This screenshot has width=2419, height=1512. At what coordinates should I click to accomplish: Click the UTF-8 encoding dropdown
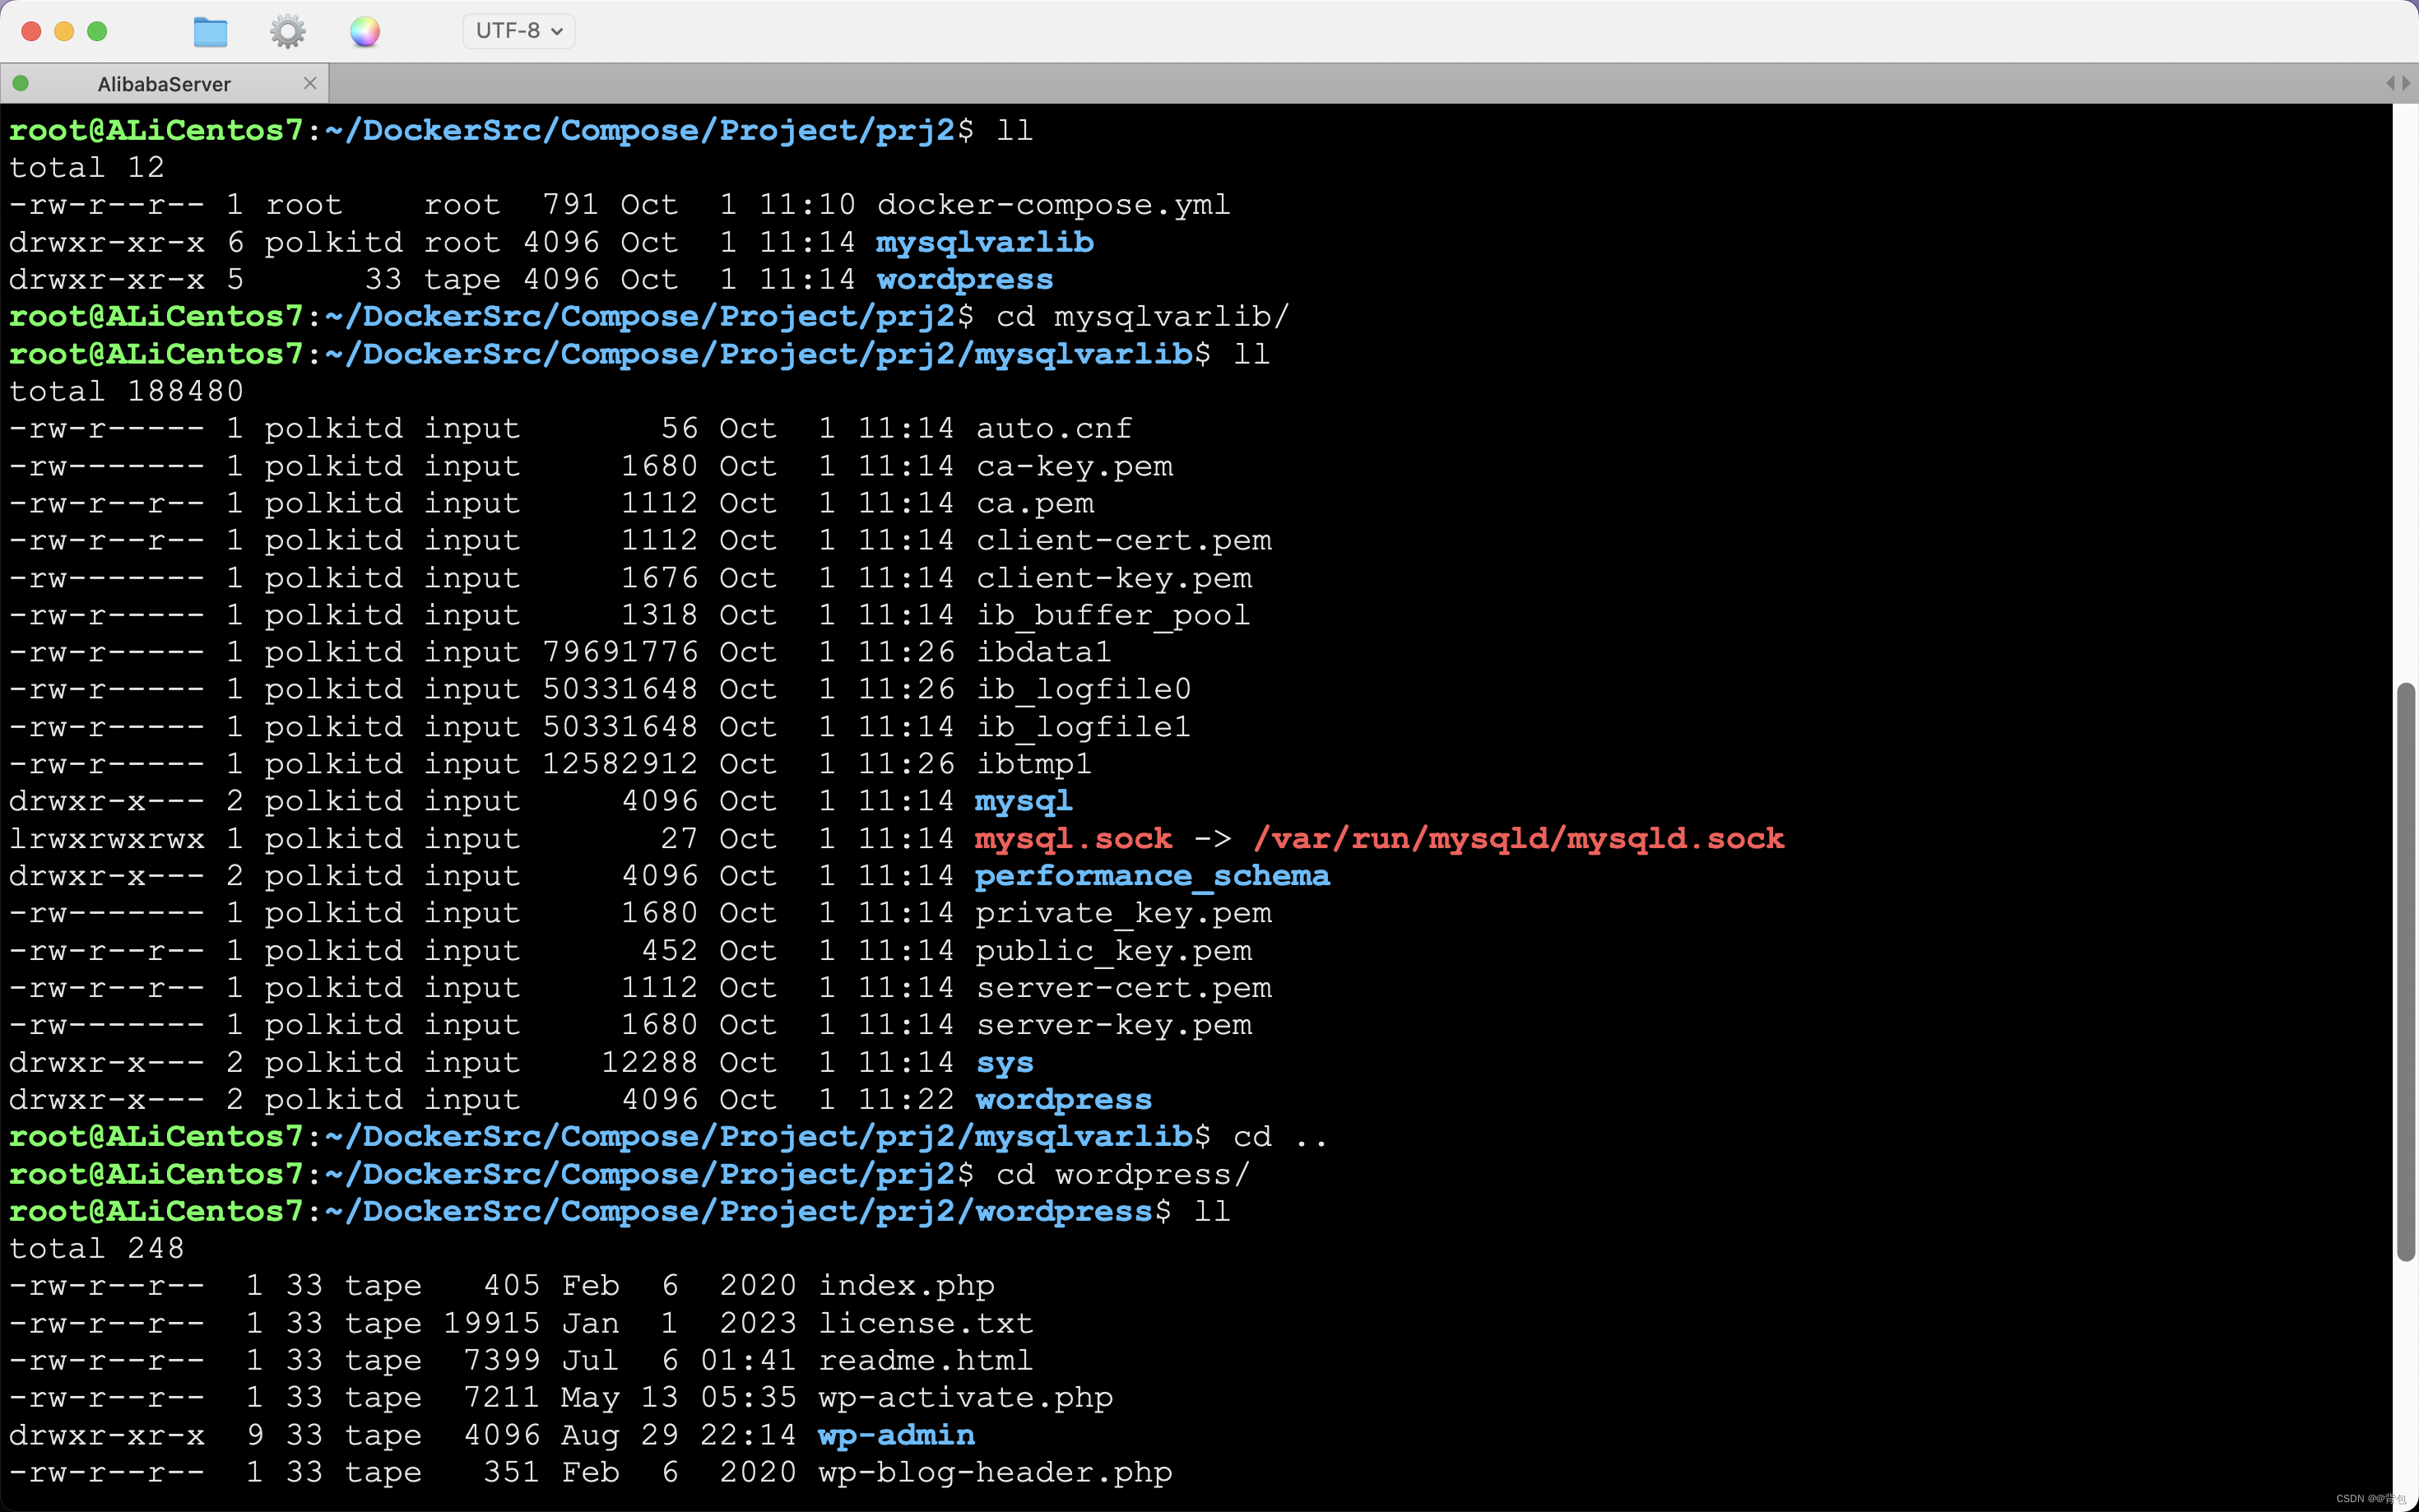(522, 30)
